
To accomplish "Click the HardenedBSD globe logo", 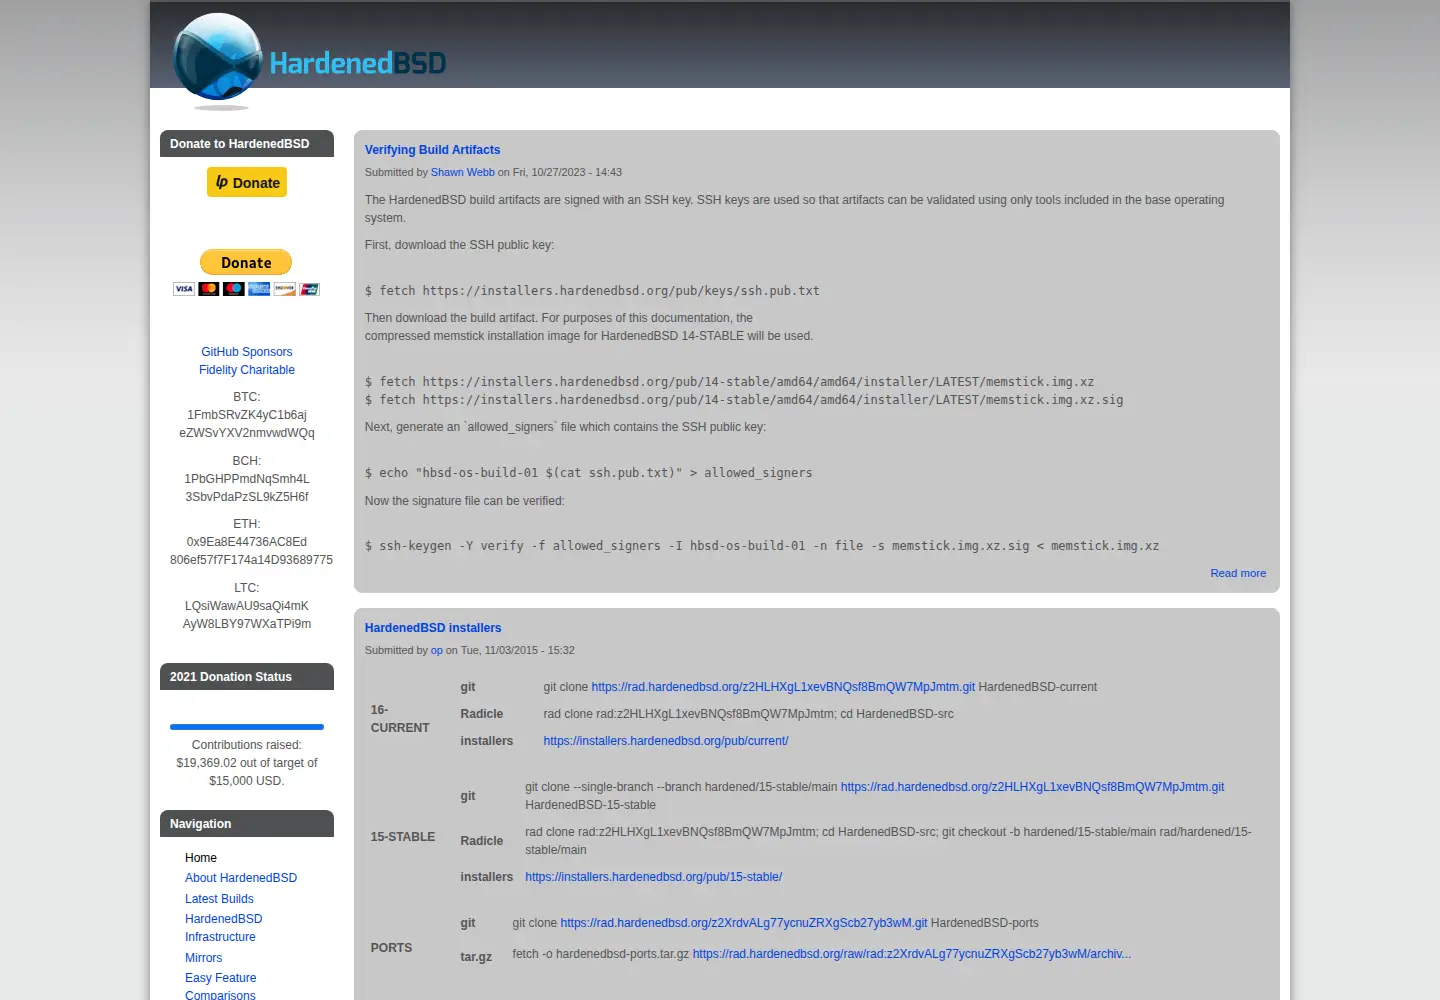I will (217, 60).
